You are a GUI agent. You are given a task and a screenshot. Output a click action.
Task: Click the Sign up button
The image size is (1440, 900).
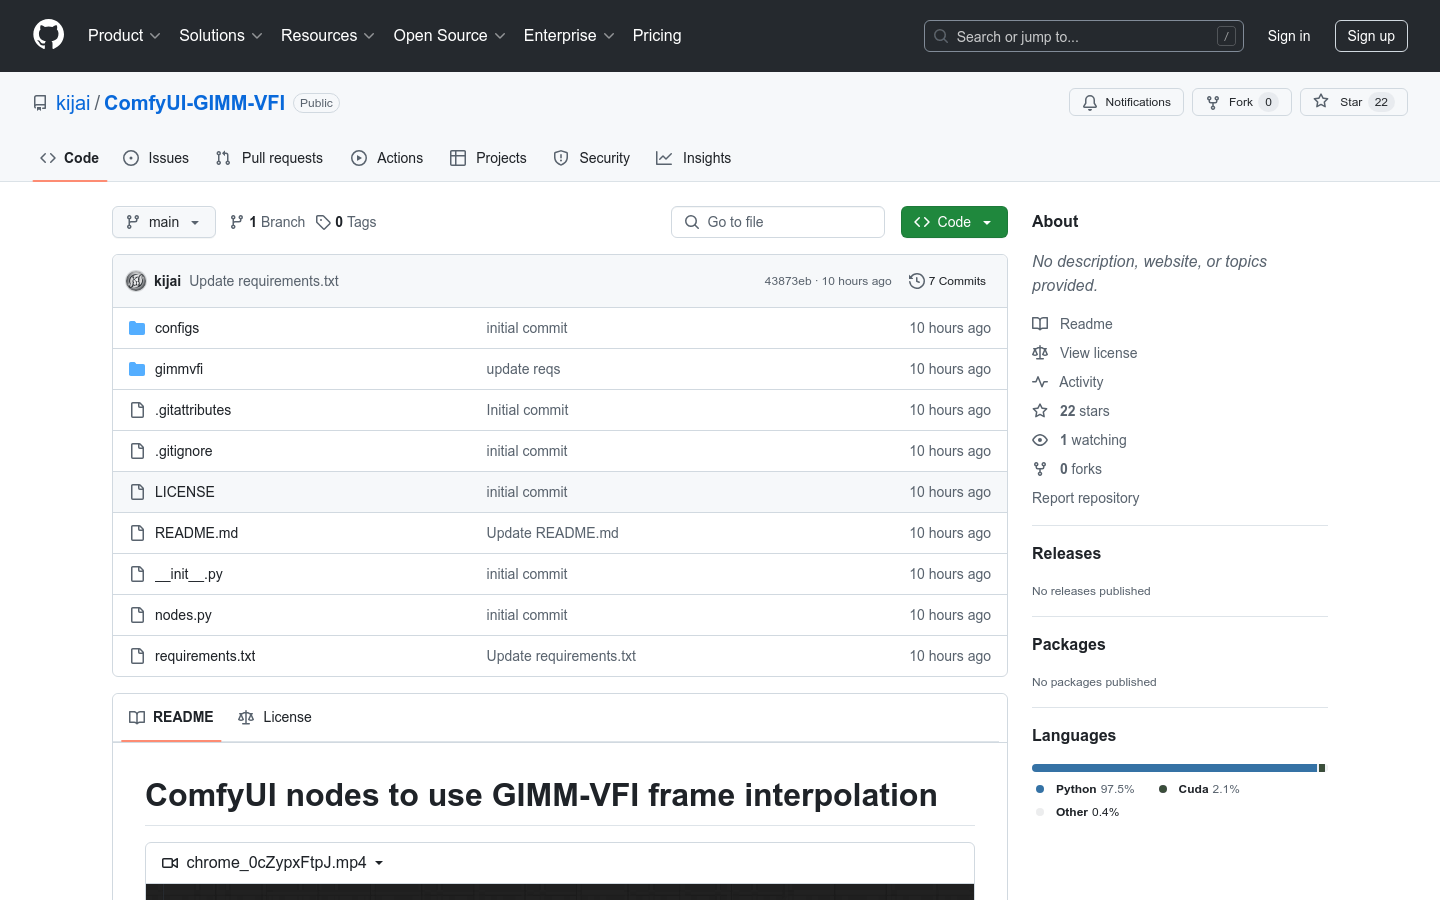[1371, 36]
